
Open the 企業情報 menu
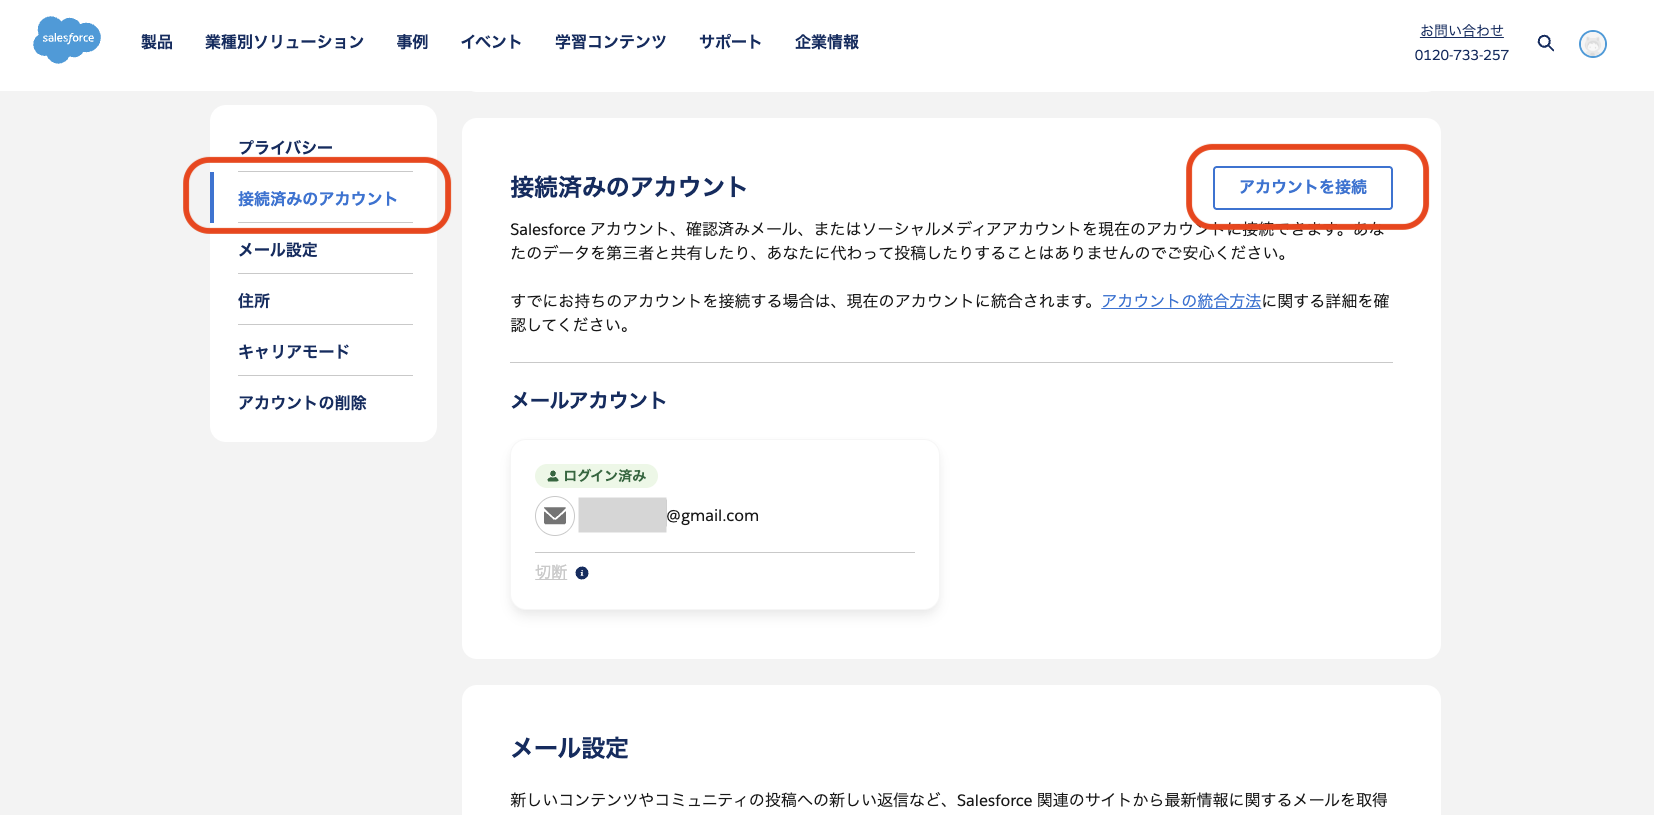coord(827,42)
